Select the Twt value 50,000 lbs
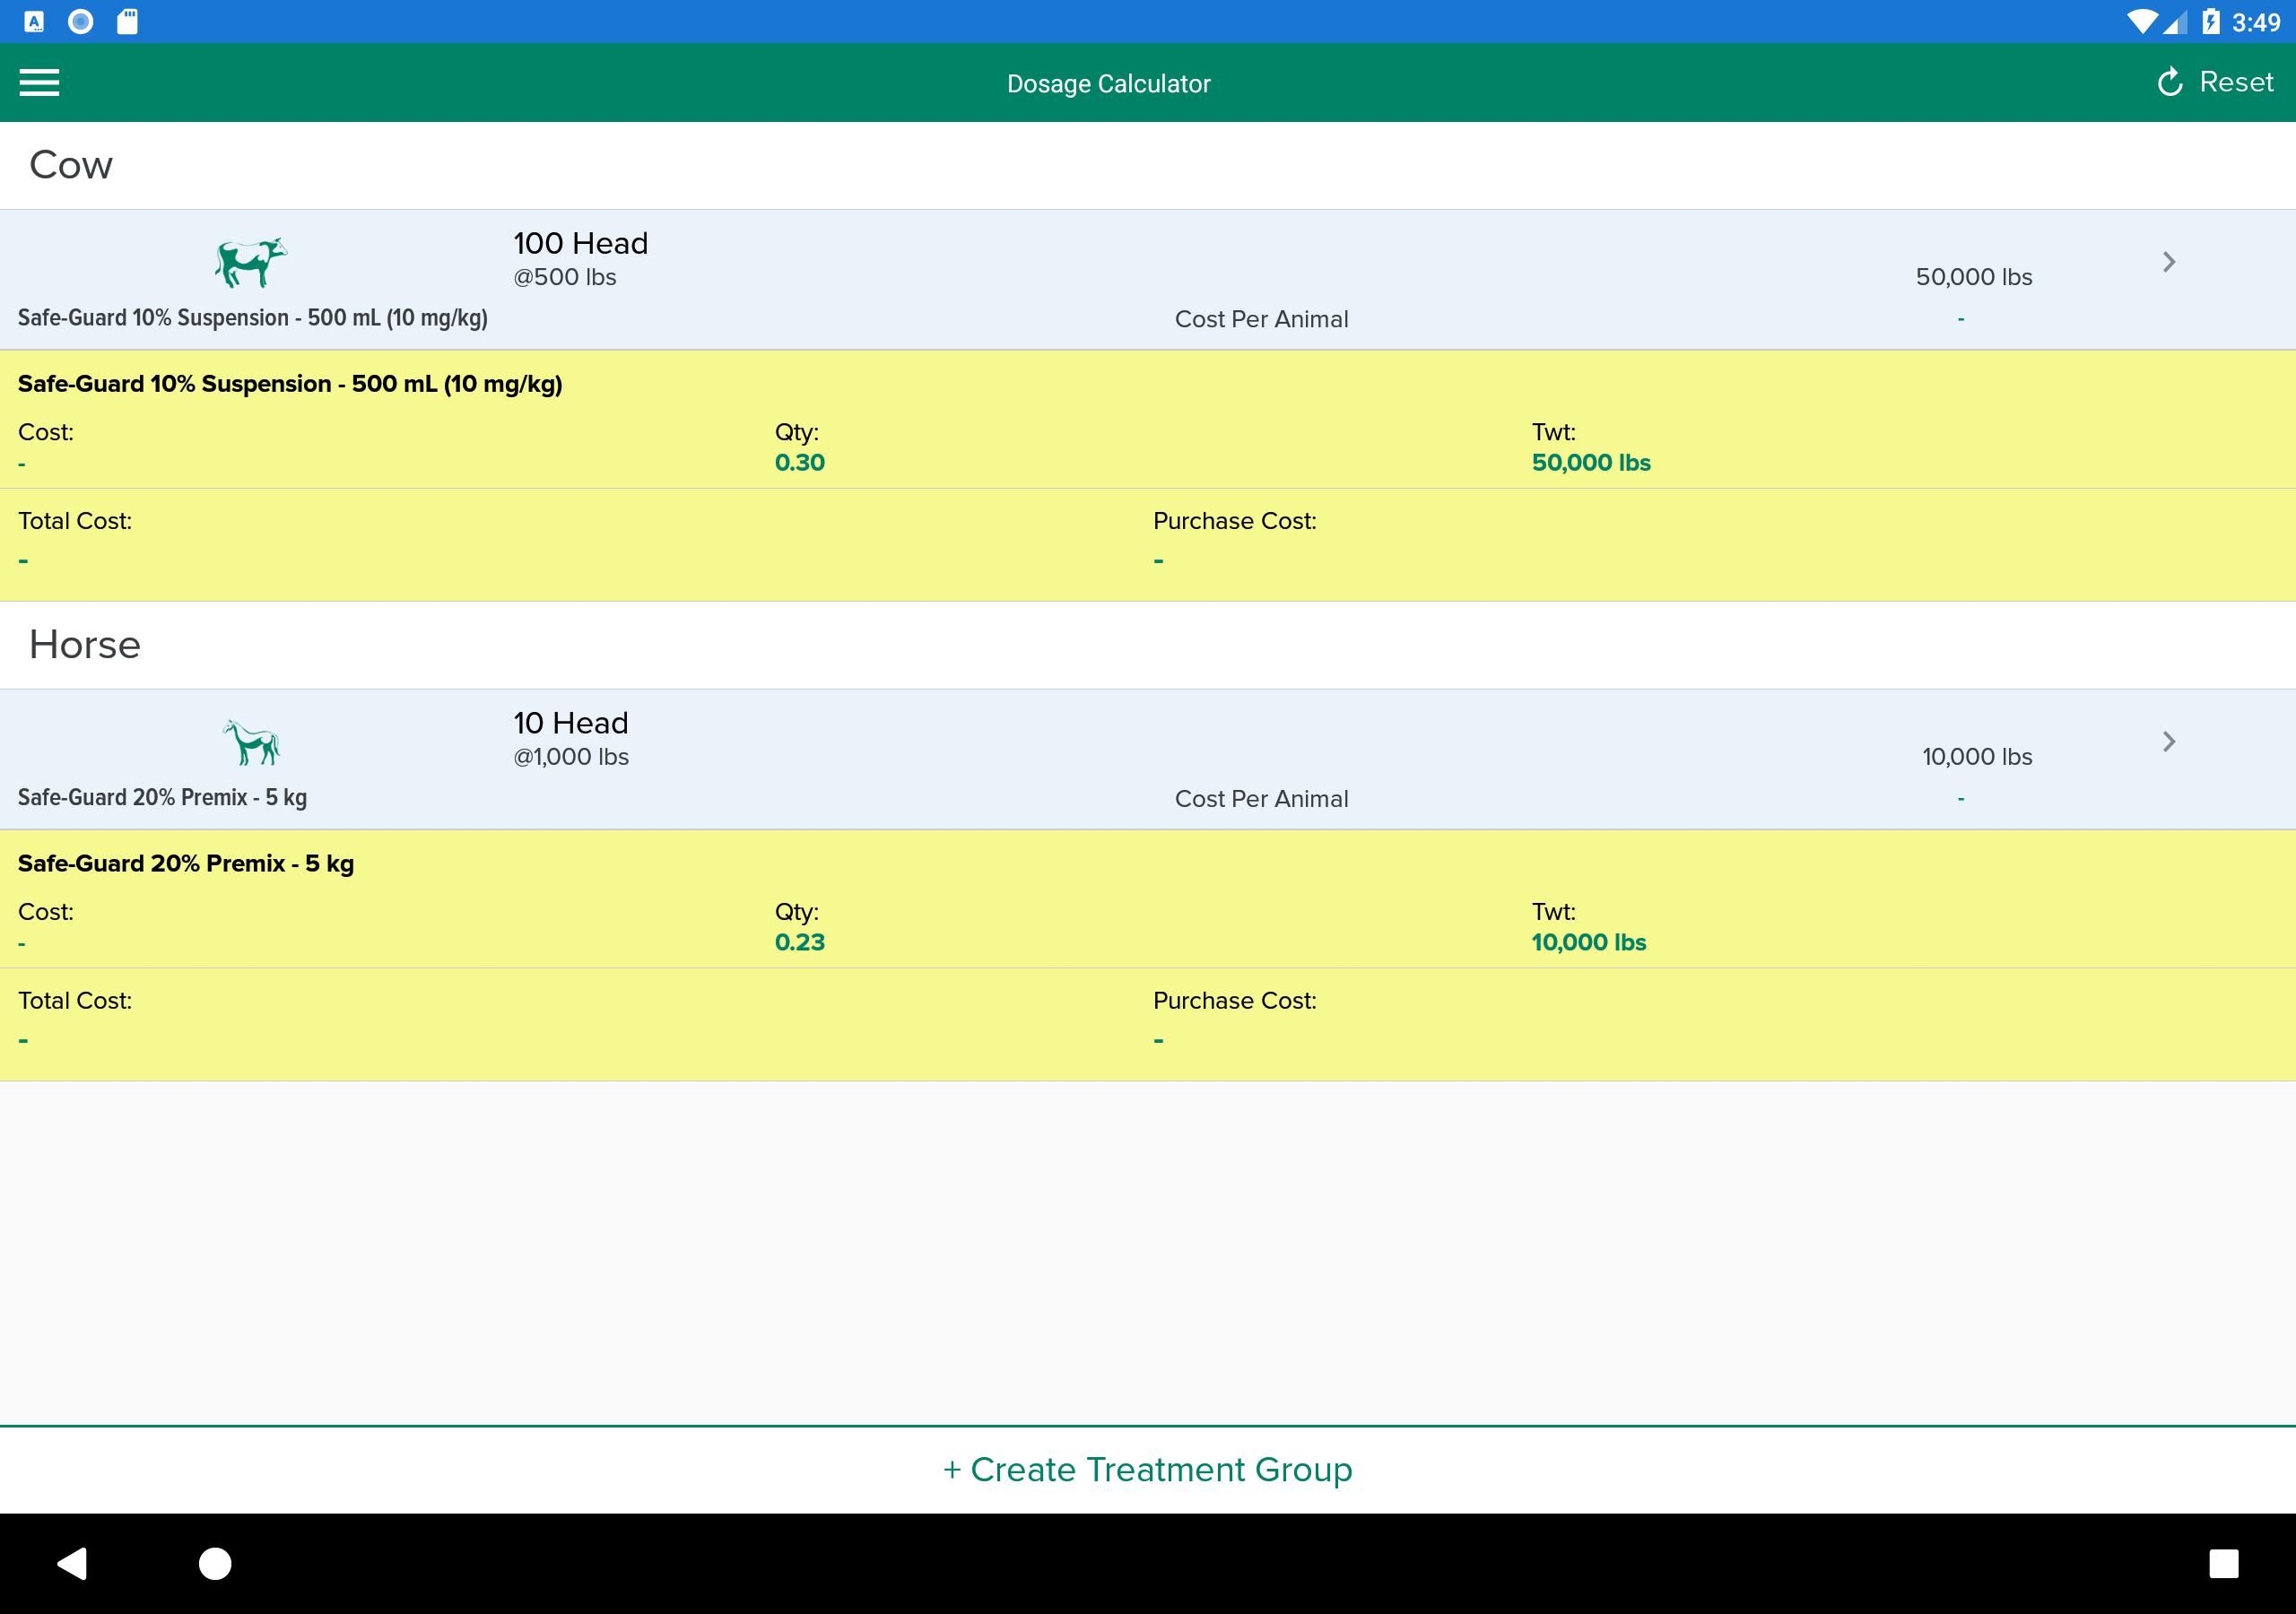 coord(1590,463)
